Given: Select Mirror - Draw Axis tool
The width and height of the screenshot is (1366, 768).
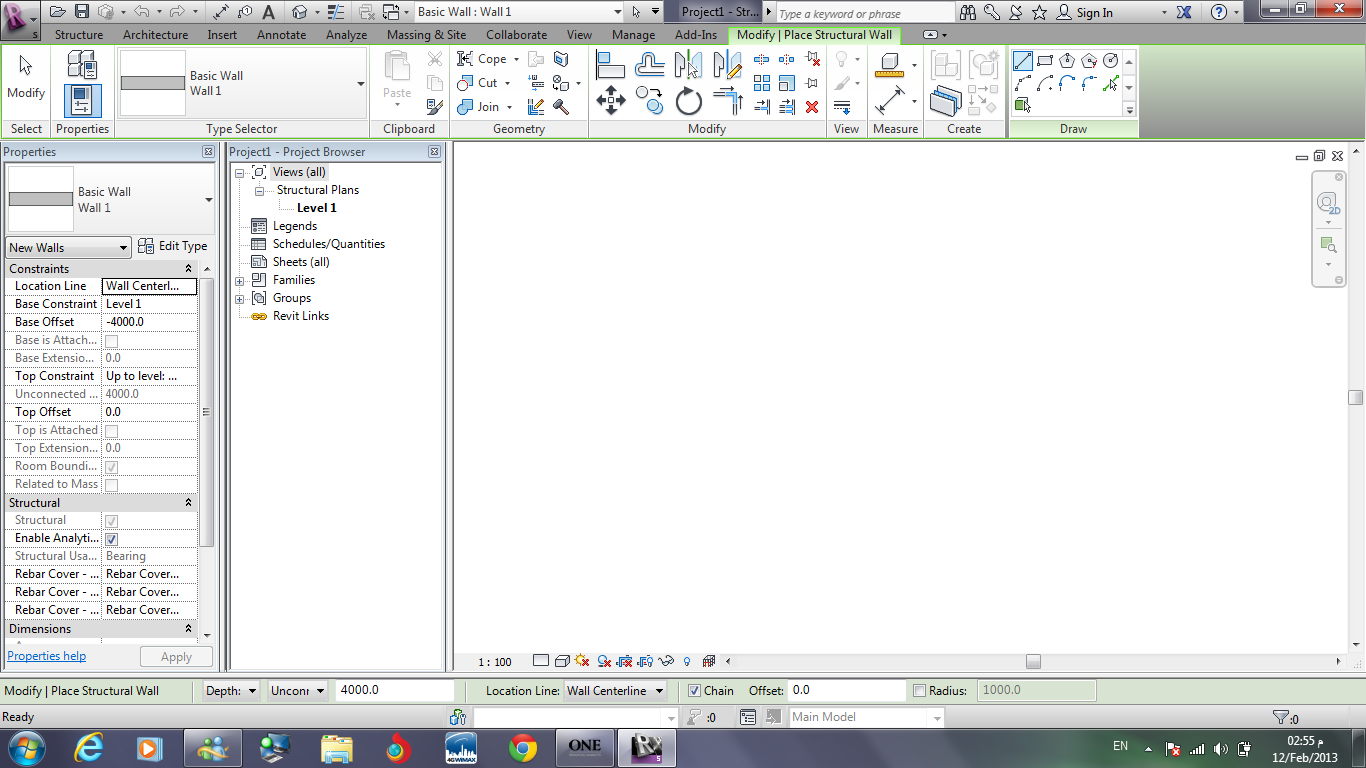Looking at the screenshot, I should pos(727,66).
